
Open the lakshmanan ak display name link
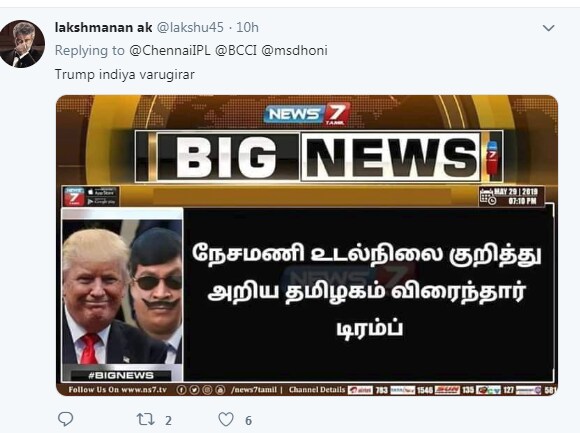pyautogui.click(x=103, y=27)
